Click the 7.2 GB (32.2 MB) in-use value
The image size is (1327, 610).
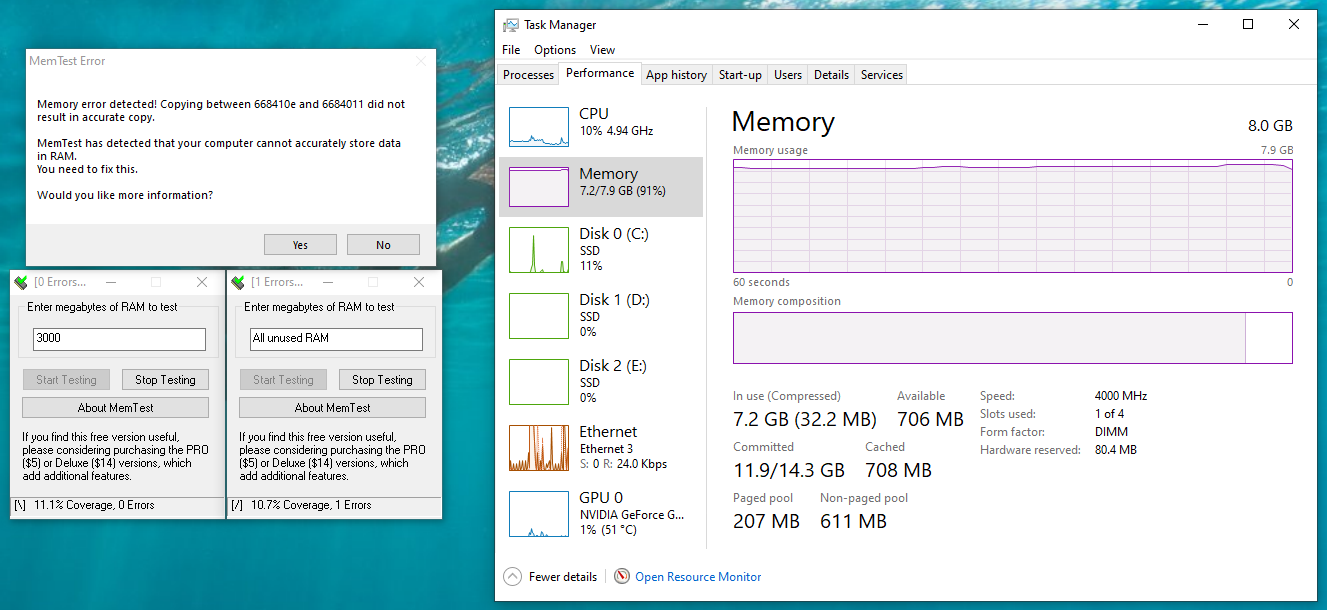(805, 419)
